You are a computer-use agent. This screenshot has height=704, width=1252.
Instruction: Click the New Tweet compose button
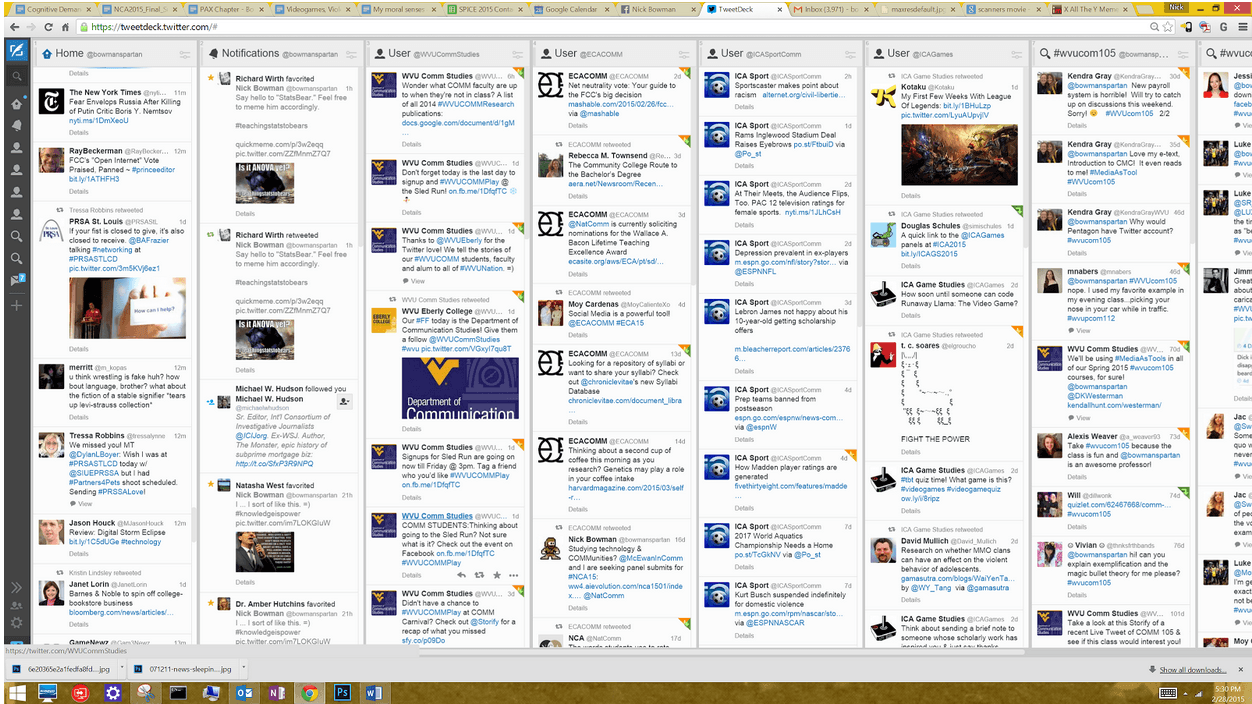pyautogui.click(x=16, y=52)
